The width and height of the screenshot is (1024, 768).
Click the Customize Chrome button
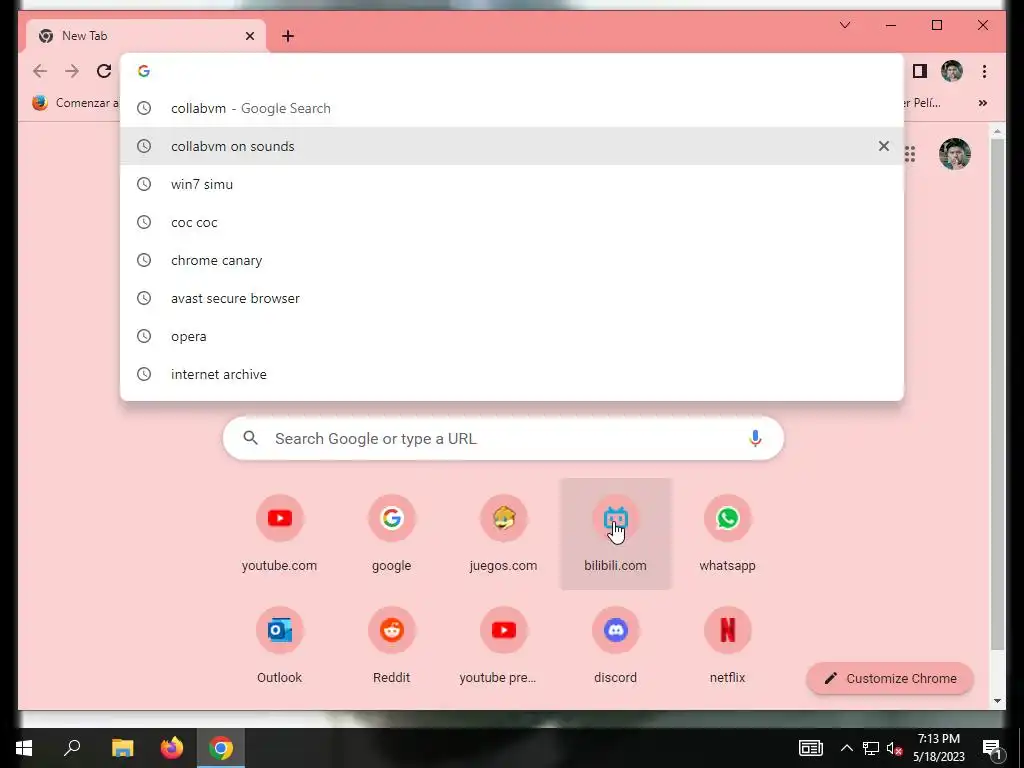[890, 679]
